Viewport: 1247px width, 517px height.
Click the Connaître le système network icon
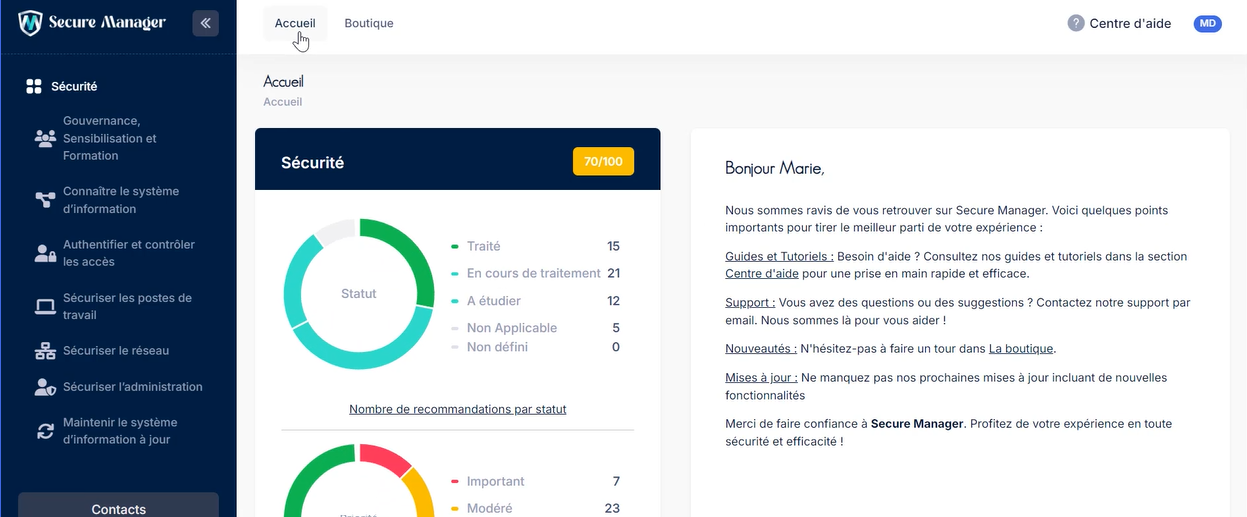(x=45, y=200)
